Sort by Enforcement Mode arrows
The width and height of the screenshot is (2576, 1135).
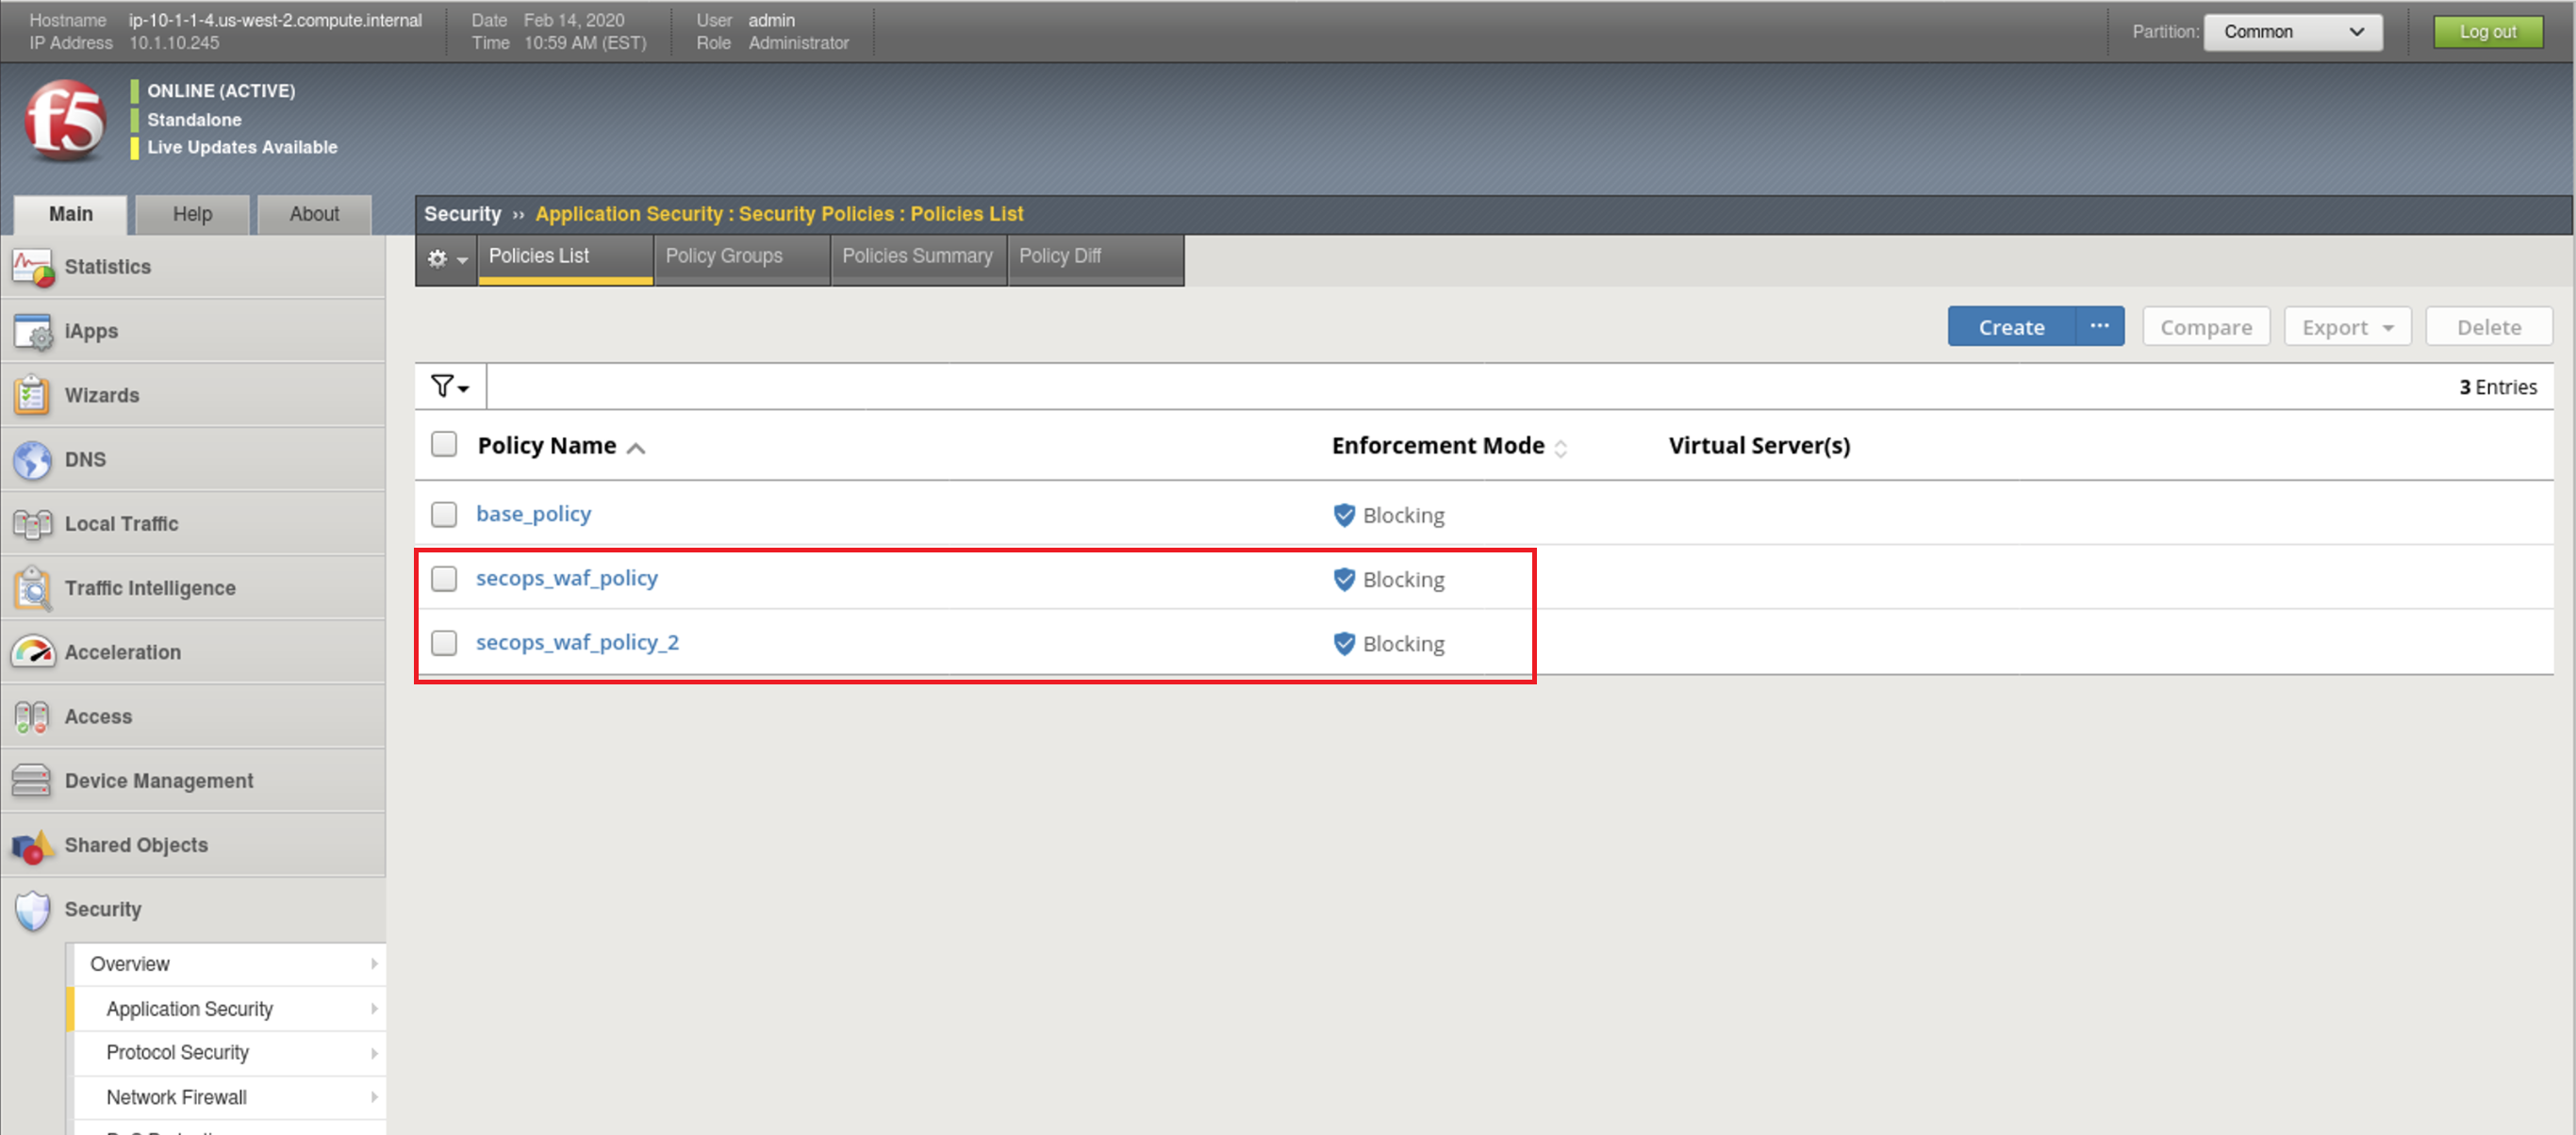1560,448
